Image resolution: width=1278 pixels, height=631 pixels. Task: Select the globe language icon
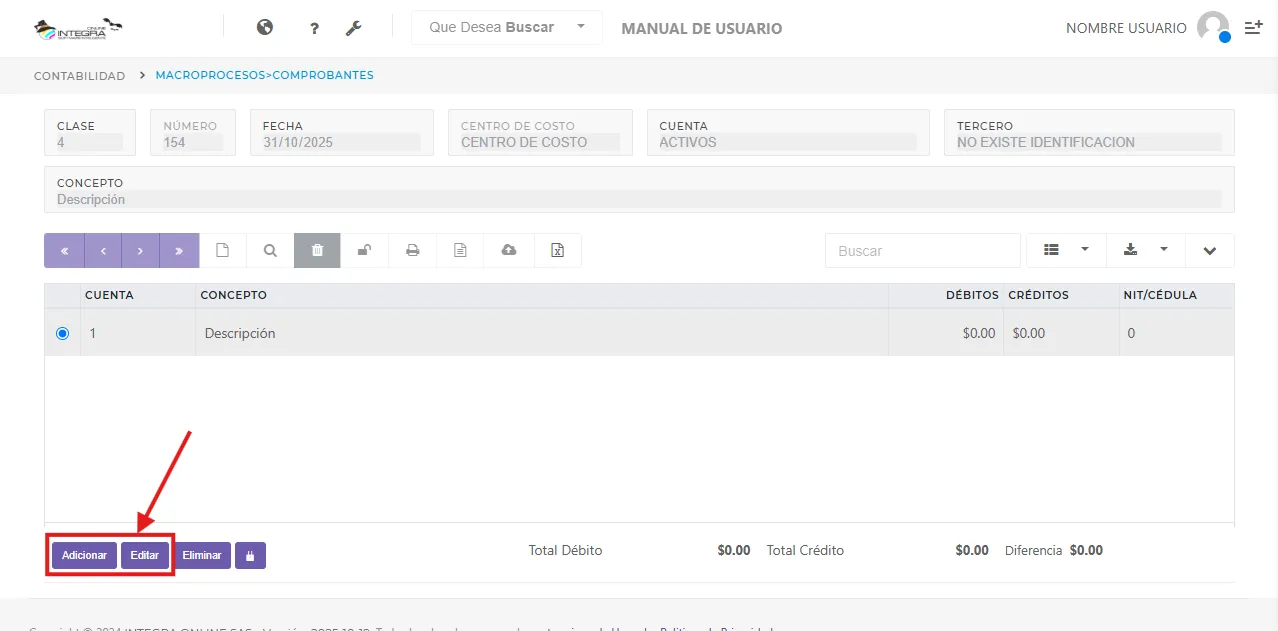tap(264, 27)
